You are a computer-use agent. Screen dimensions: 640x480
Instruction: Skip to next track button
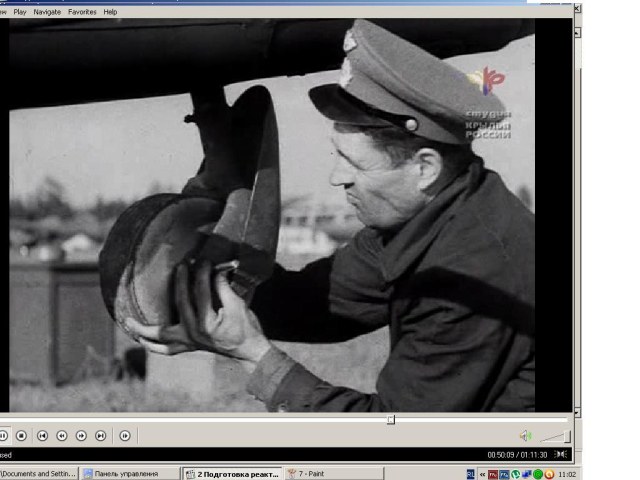(x=100, y=436)
